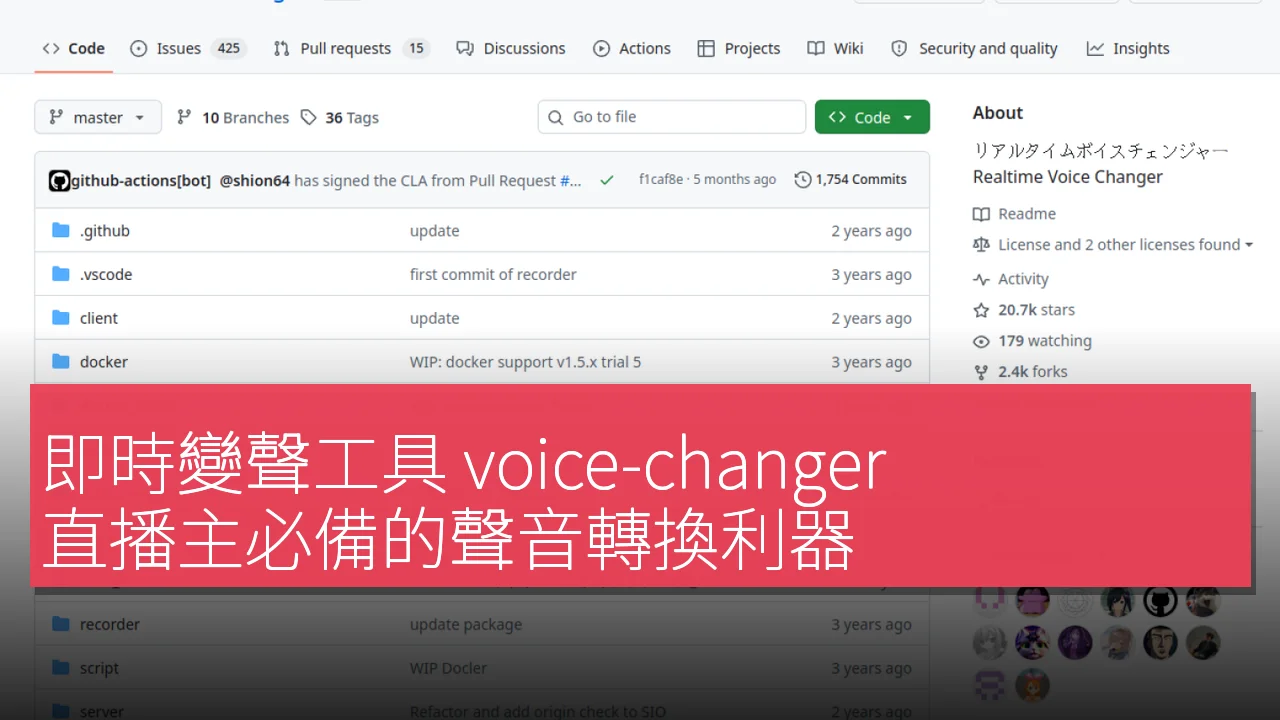Click the branch icon beside 10 Branches
Screen dimensions: 1280x720
(184, 117)
